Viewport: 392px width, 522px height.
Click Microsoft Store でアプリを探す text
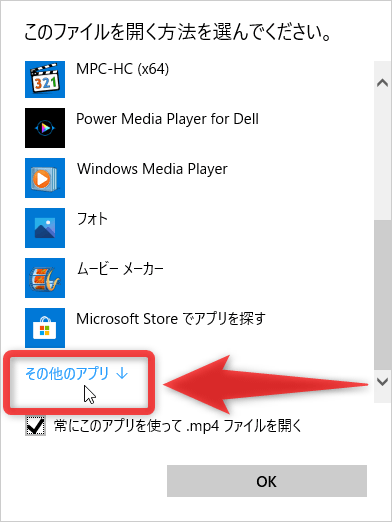point(171,319)
